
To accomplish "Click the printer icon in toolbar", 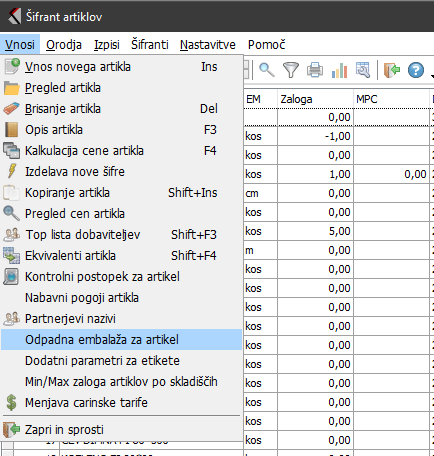I will [x=315, y=70].
